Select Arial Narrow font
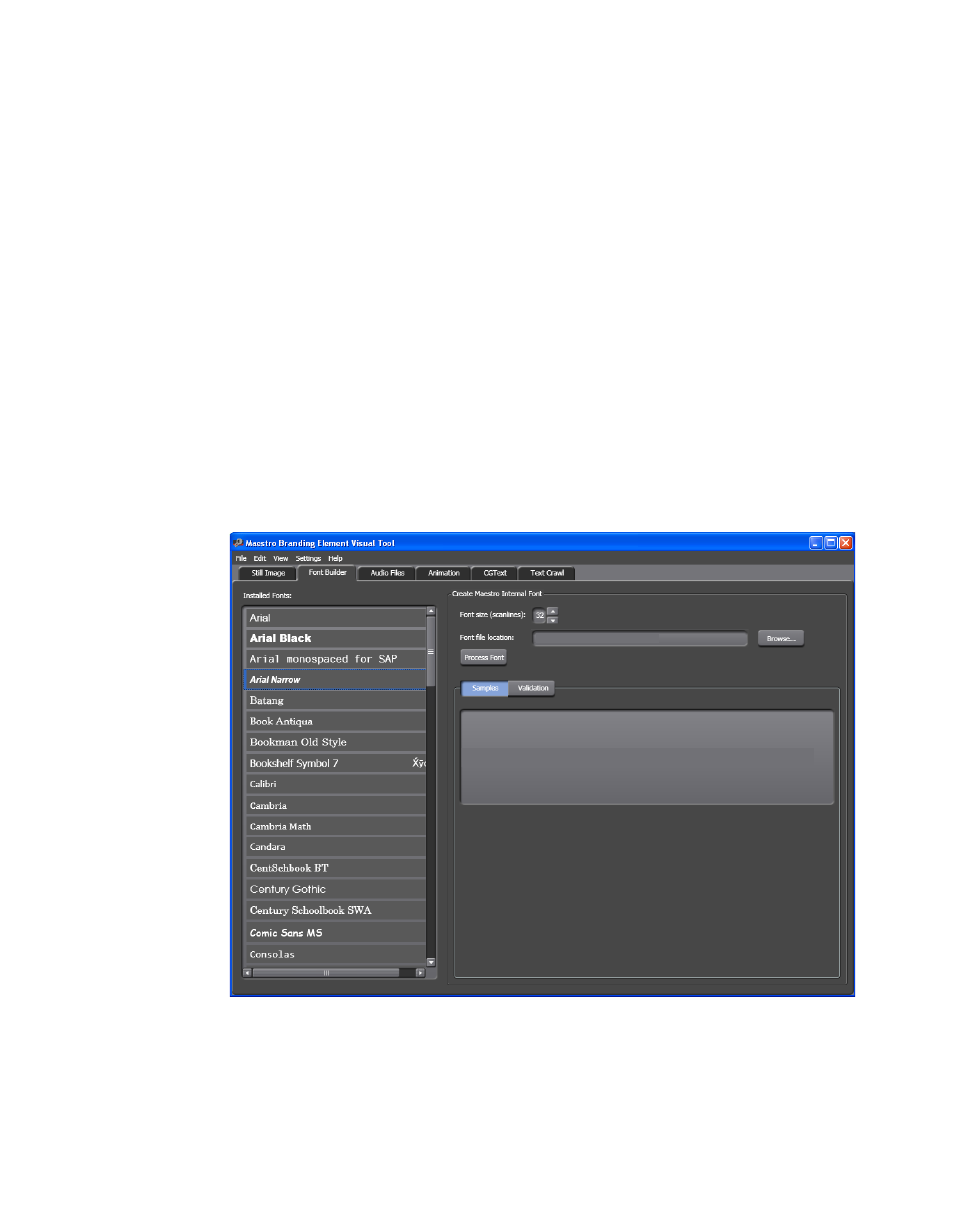Image resolution: width=954 pixels, height=1227 pixels. 335,680
